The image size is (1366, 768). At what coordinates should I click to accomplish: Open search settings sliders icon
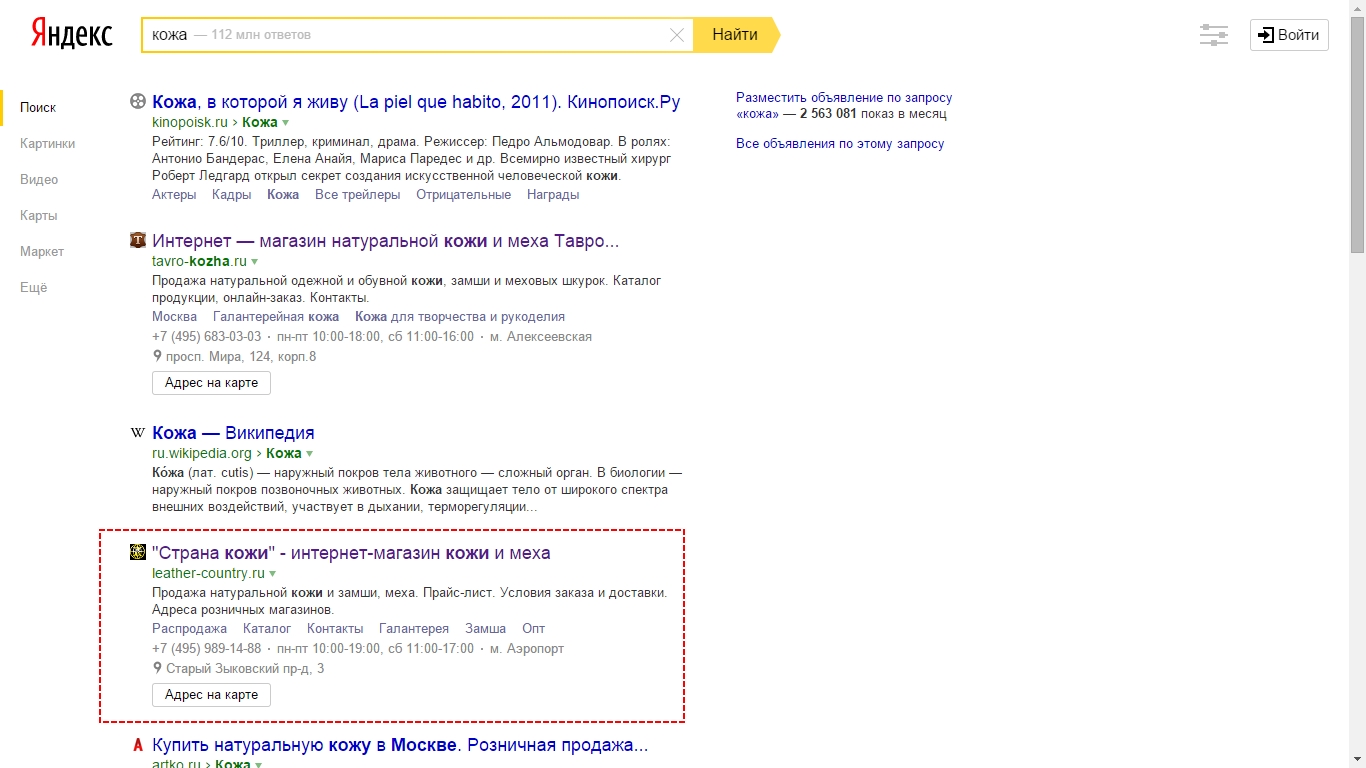point(1214,35)
